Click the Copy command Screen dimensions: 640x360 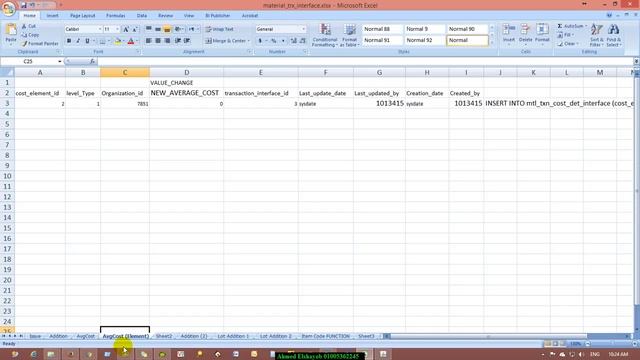[x=31, y=35]
